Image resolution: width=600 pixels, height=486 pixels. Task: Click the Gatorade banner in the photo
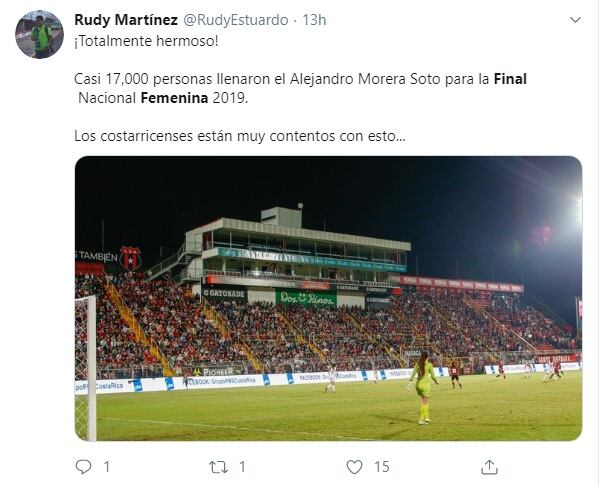click(x=224, y=293)
